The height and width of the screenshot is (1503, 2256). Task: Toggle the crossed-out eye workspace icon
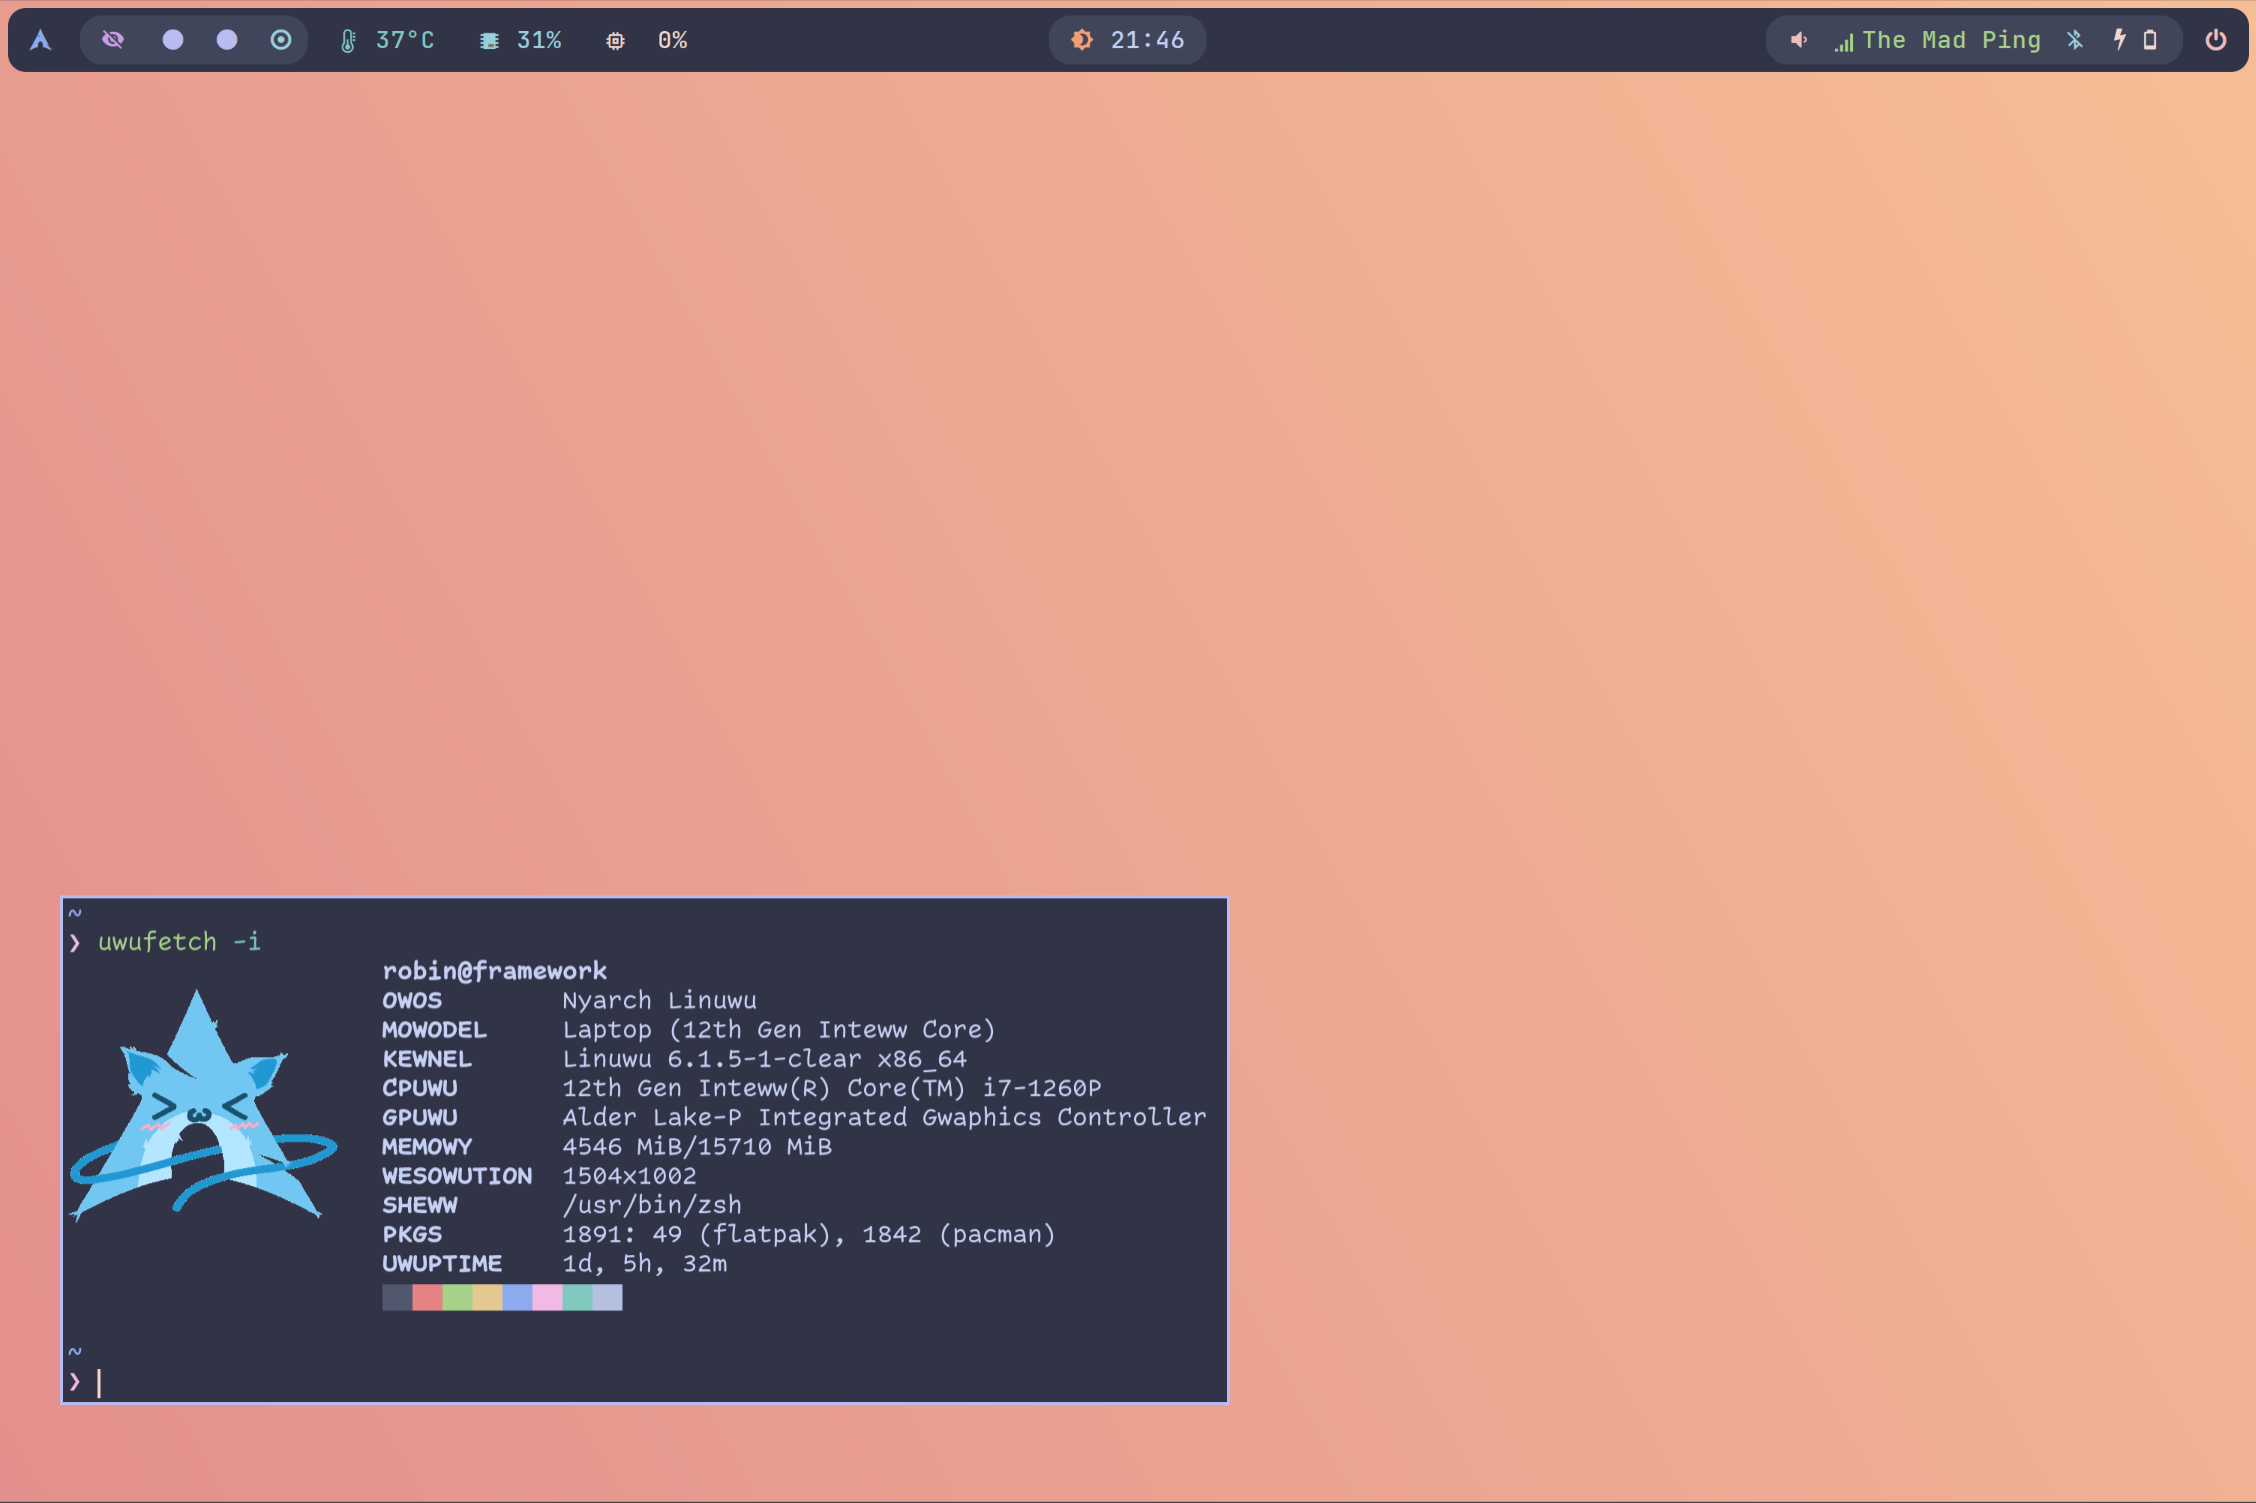[x=113, y=40]
